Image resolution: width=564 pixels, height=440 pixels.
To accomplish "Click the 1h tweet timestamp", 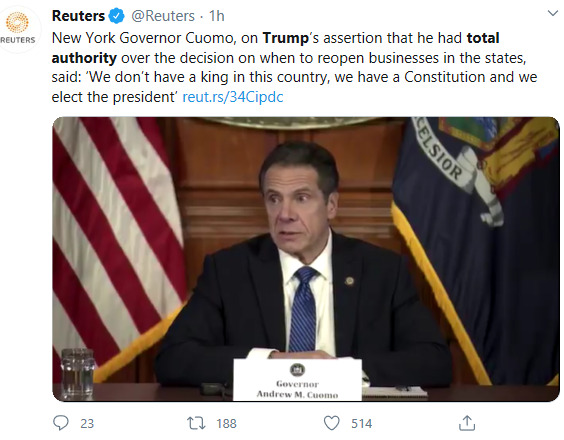I will pos(217,16).
